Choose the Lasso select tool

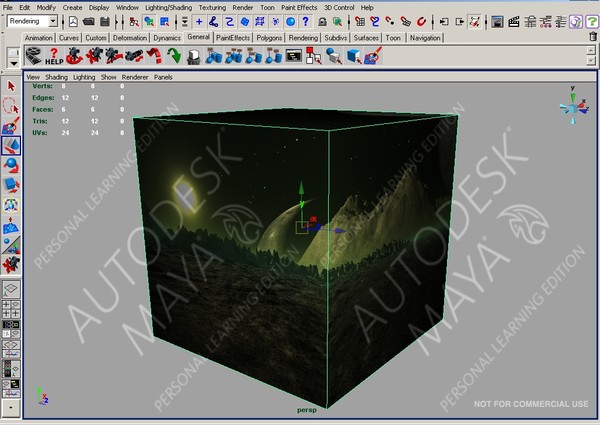click(11, 106)
